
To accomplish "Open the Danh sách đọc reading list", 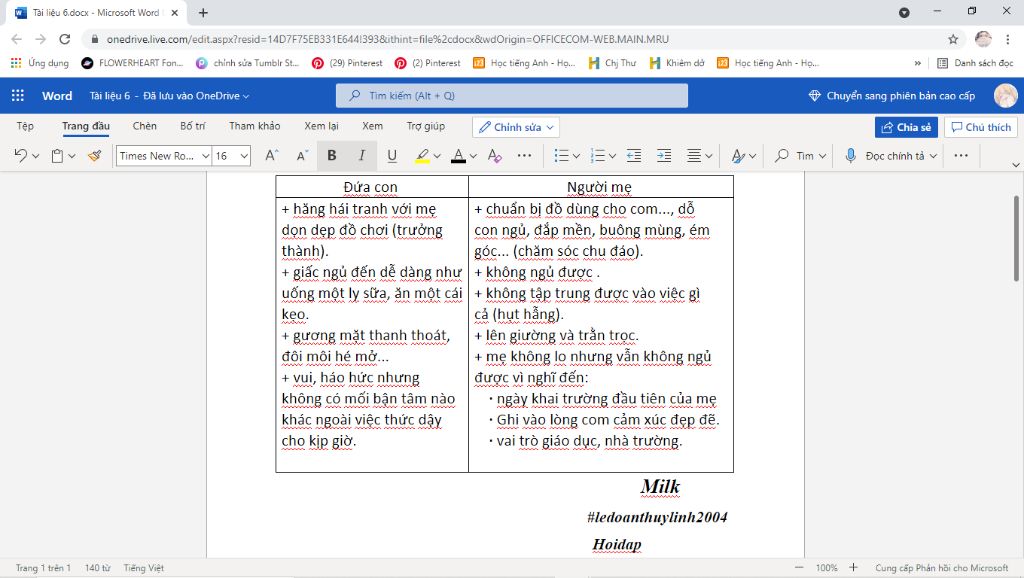I will point(975,63).
